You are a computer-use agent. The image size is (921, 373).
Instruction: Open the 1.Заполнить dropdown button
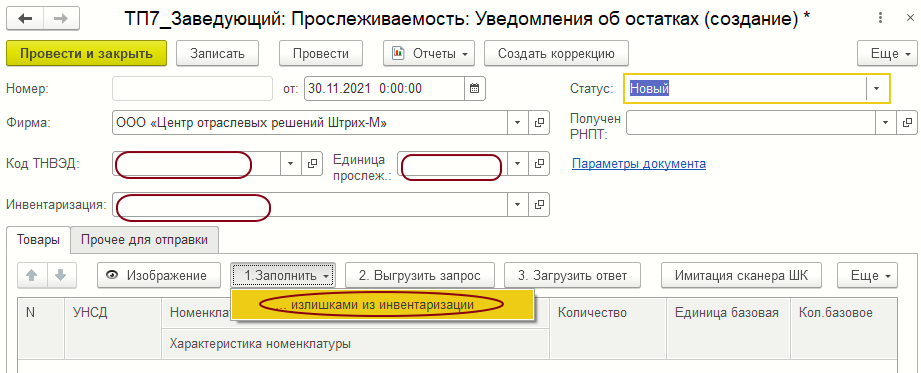coord(283,275)
